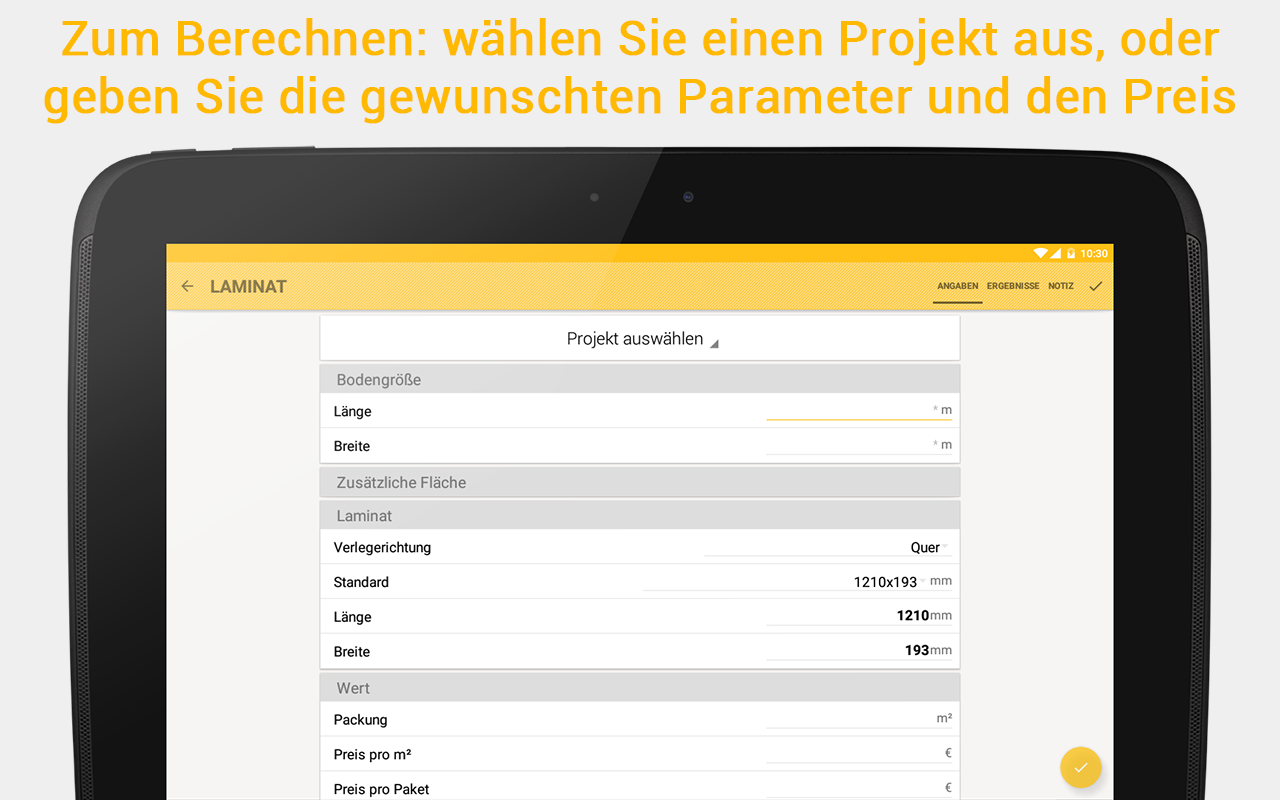The width and height of the screenshot is (1280, 800).
Task: Focus the Preis pro Paket input field
Action: coord(859,788)
